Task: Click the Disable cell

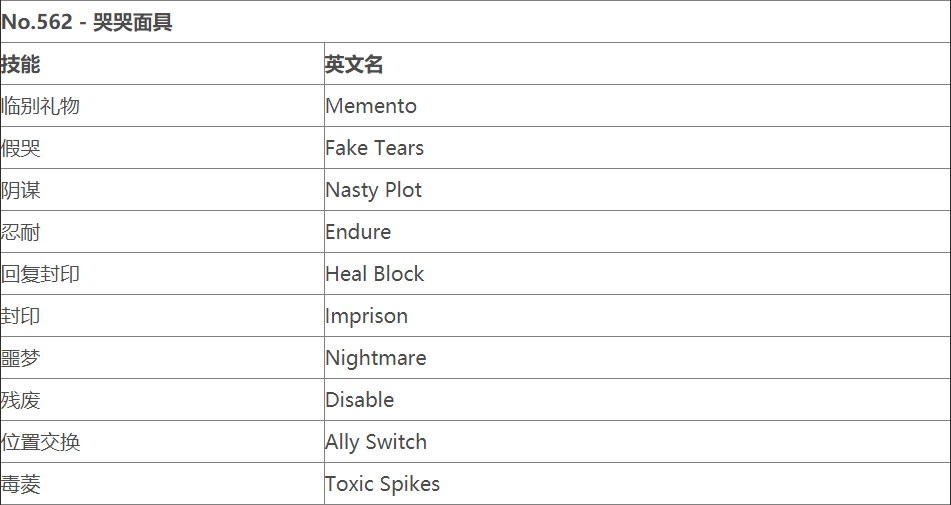Action: point(359,400)
